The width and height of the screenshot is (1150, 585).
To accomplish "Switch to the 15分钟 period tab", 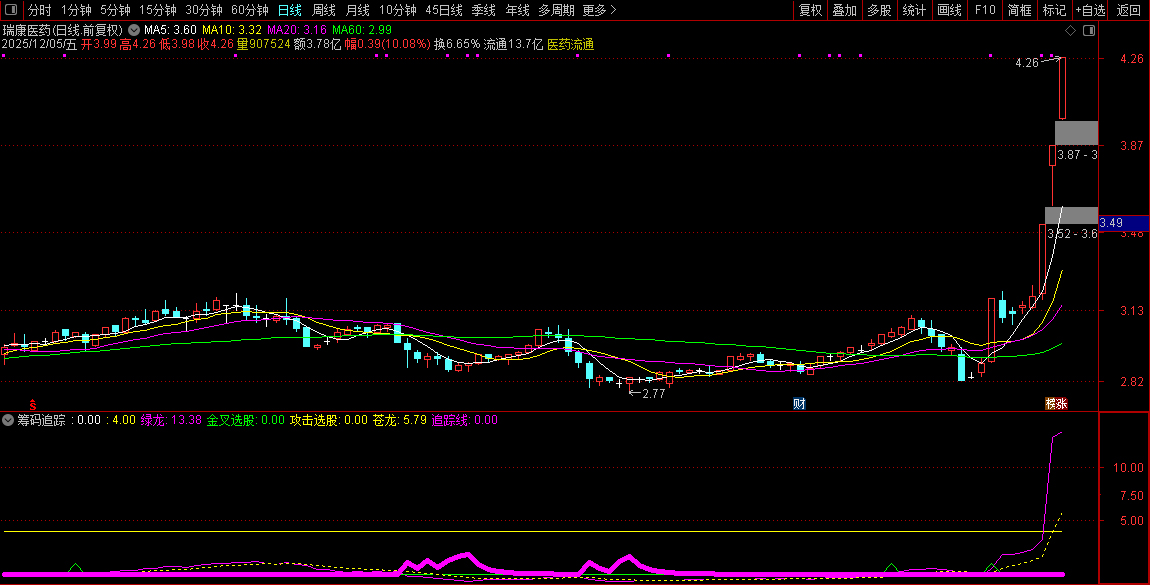I will click(x=158, y=10).
